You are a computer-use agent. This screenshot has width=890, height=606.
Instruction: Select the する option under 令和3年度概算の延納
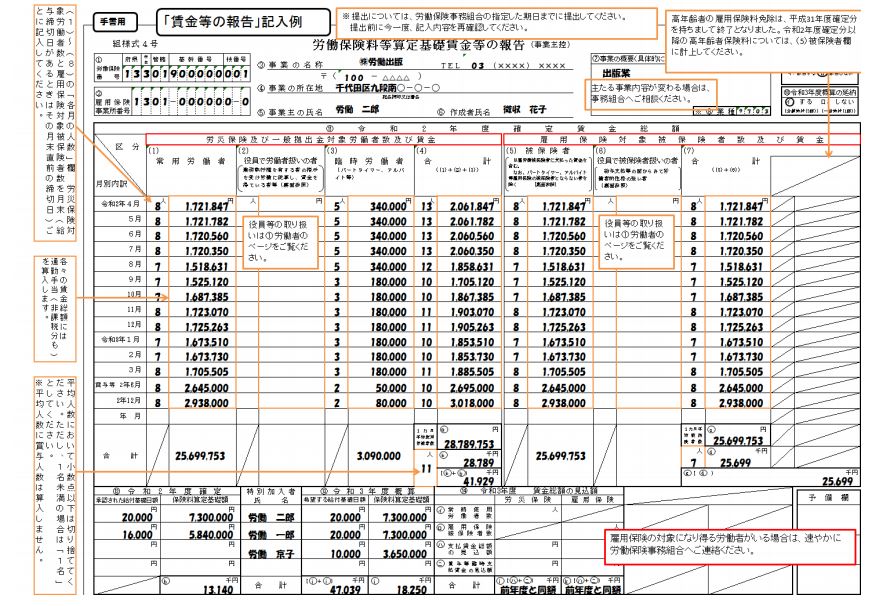point(799,102)
